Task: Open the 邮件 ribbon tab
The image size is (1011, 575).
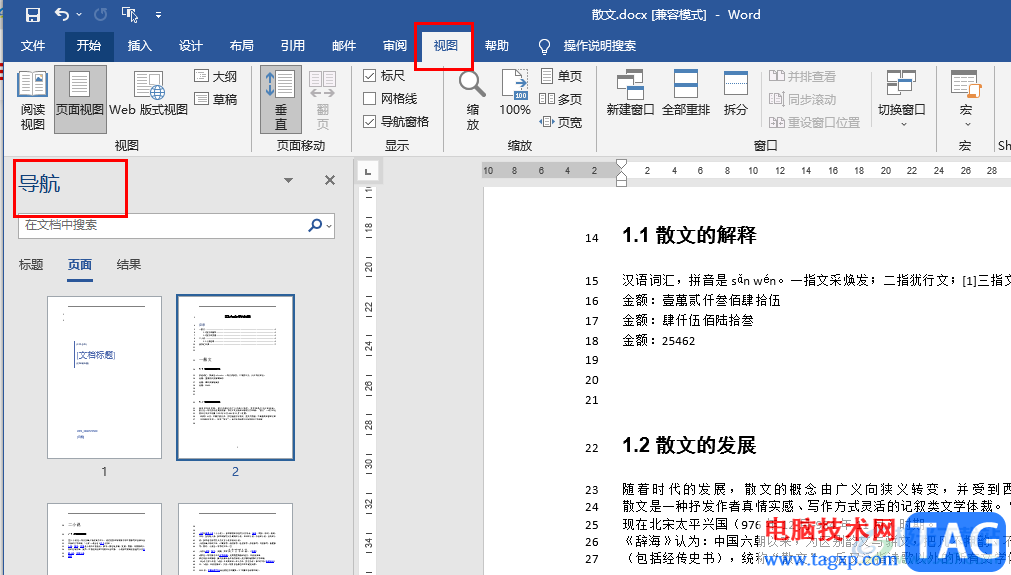Action: (x=344, y=46)
